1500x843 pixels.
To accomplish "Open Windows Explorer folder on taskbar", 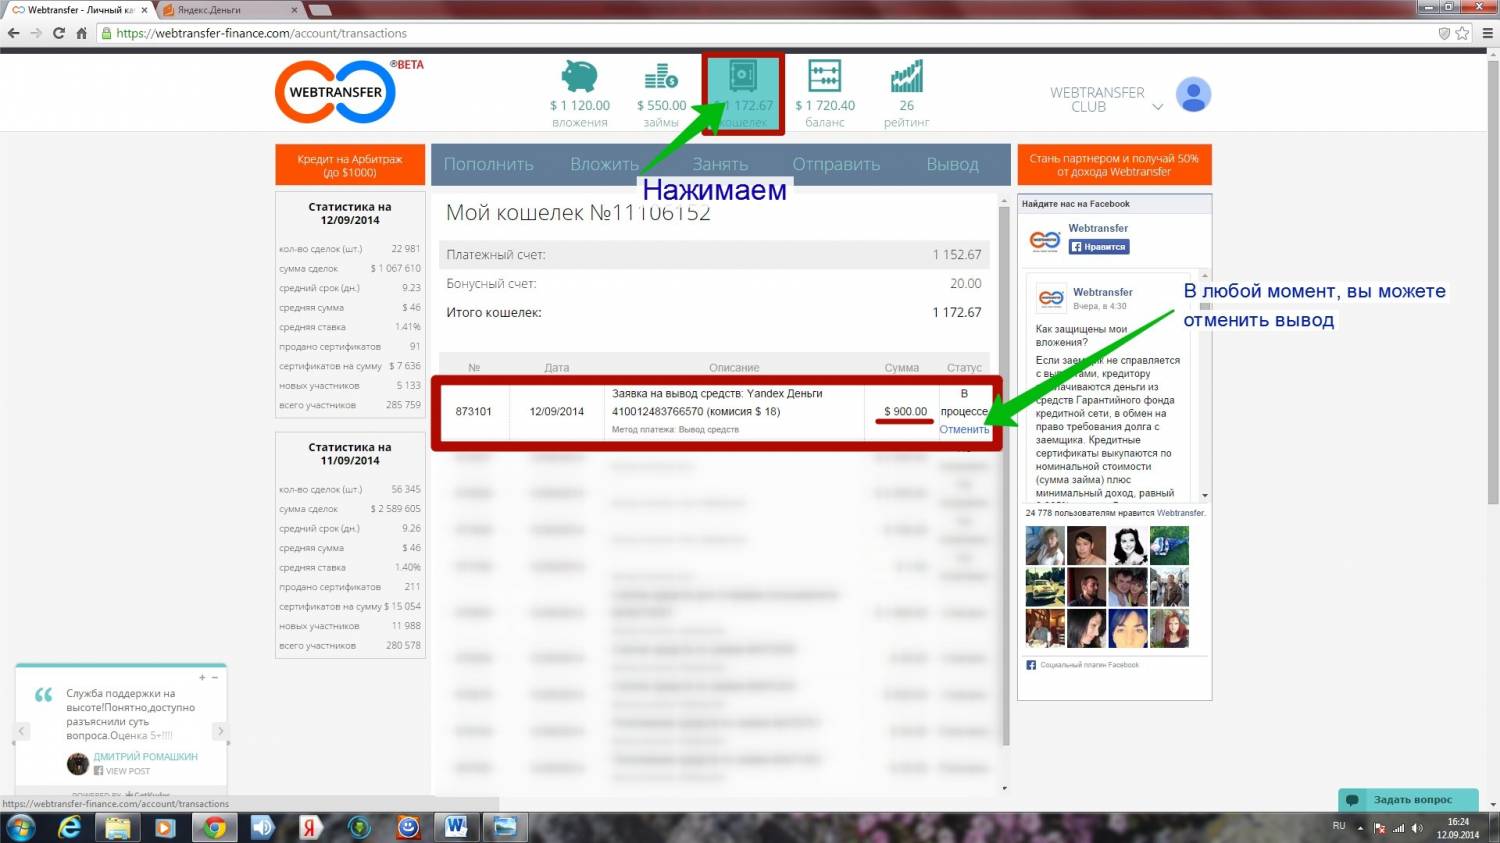I will (x=118, y=827).
